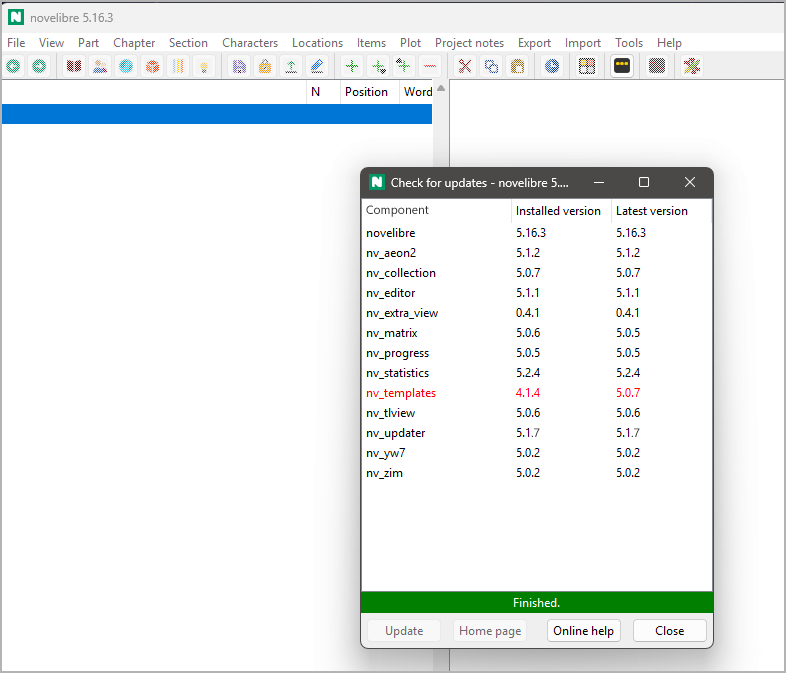The image size is (786, 673).
Task: Open the Help menu
Action: tap(669, 43)
